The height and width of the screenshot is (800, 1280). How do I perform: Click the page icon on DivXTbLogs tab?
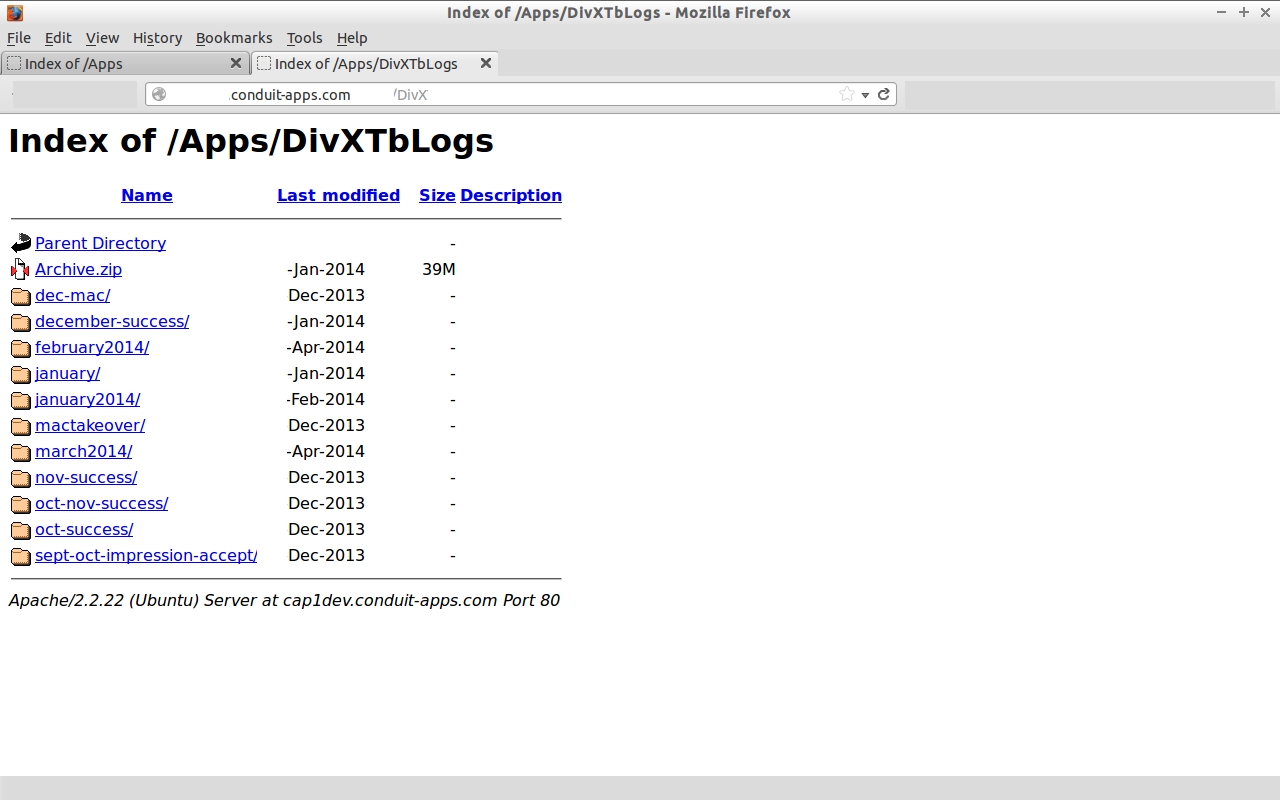pyautogui.click(x=264, y=63)
